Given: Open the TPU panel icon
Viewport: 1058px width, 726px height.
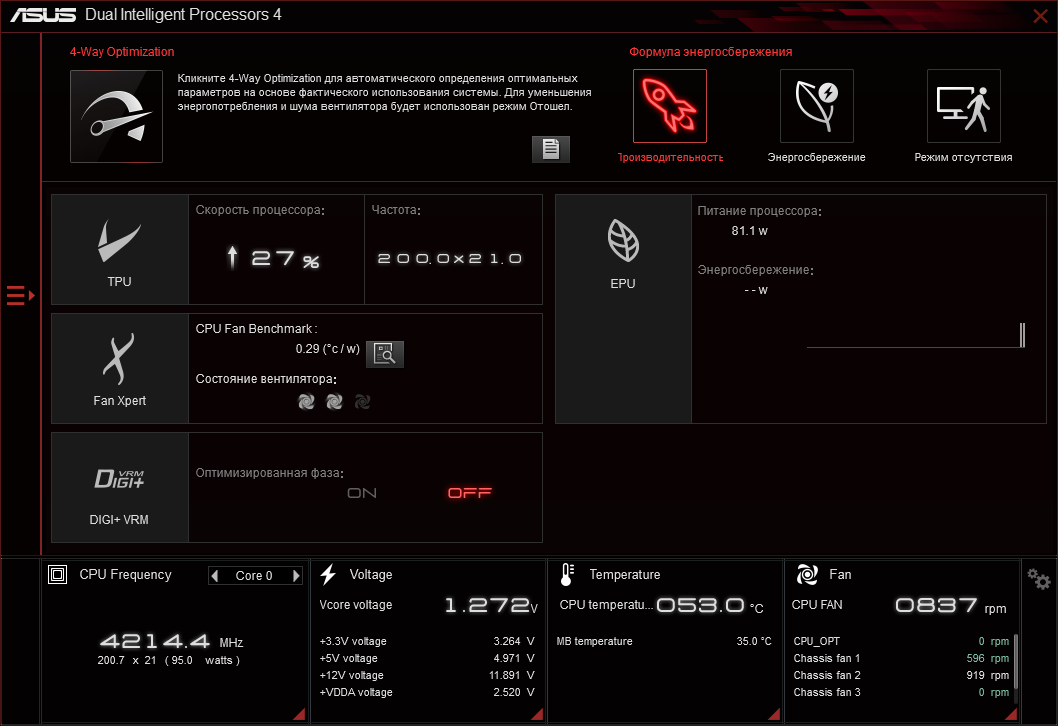Looking at the screenshot, I should click(119, 242).
